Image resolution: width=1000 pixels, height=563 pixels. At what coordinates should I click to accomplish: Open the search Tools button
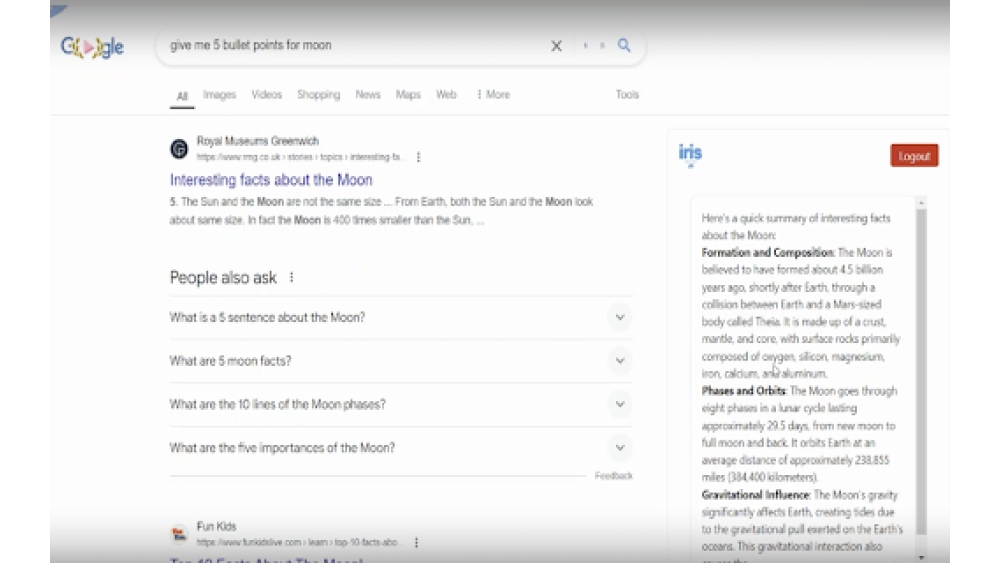627,94
